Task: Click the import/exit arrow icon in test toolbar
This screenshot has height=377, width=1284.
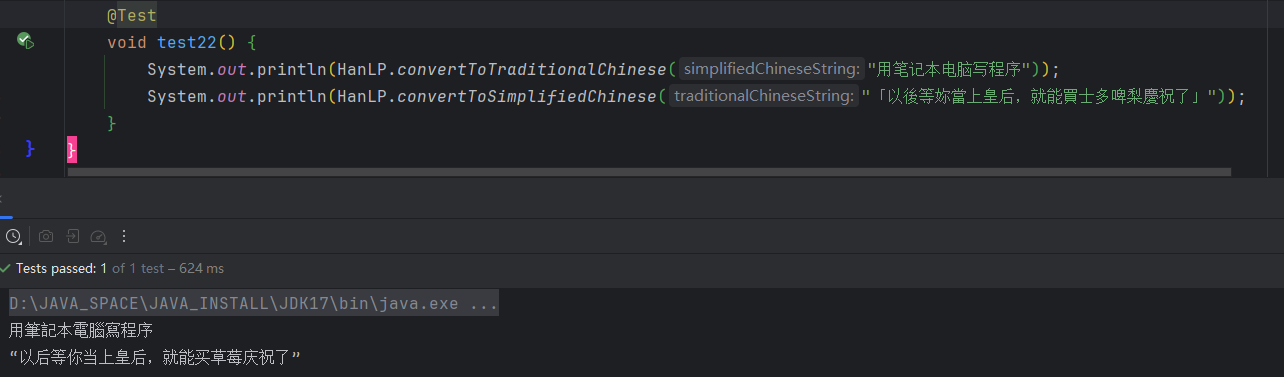Action: pyautogui.click(x=72, y=236)
